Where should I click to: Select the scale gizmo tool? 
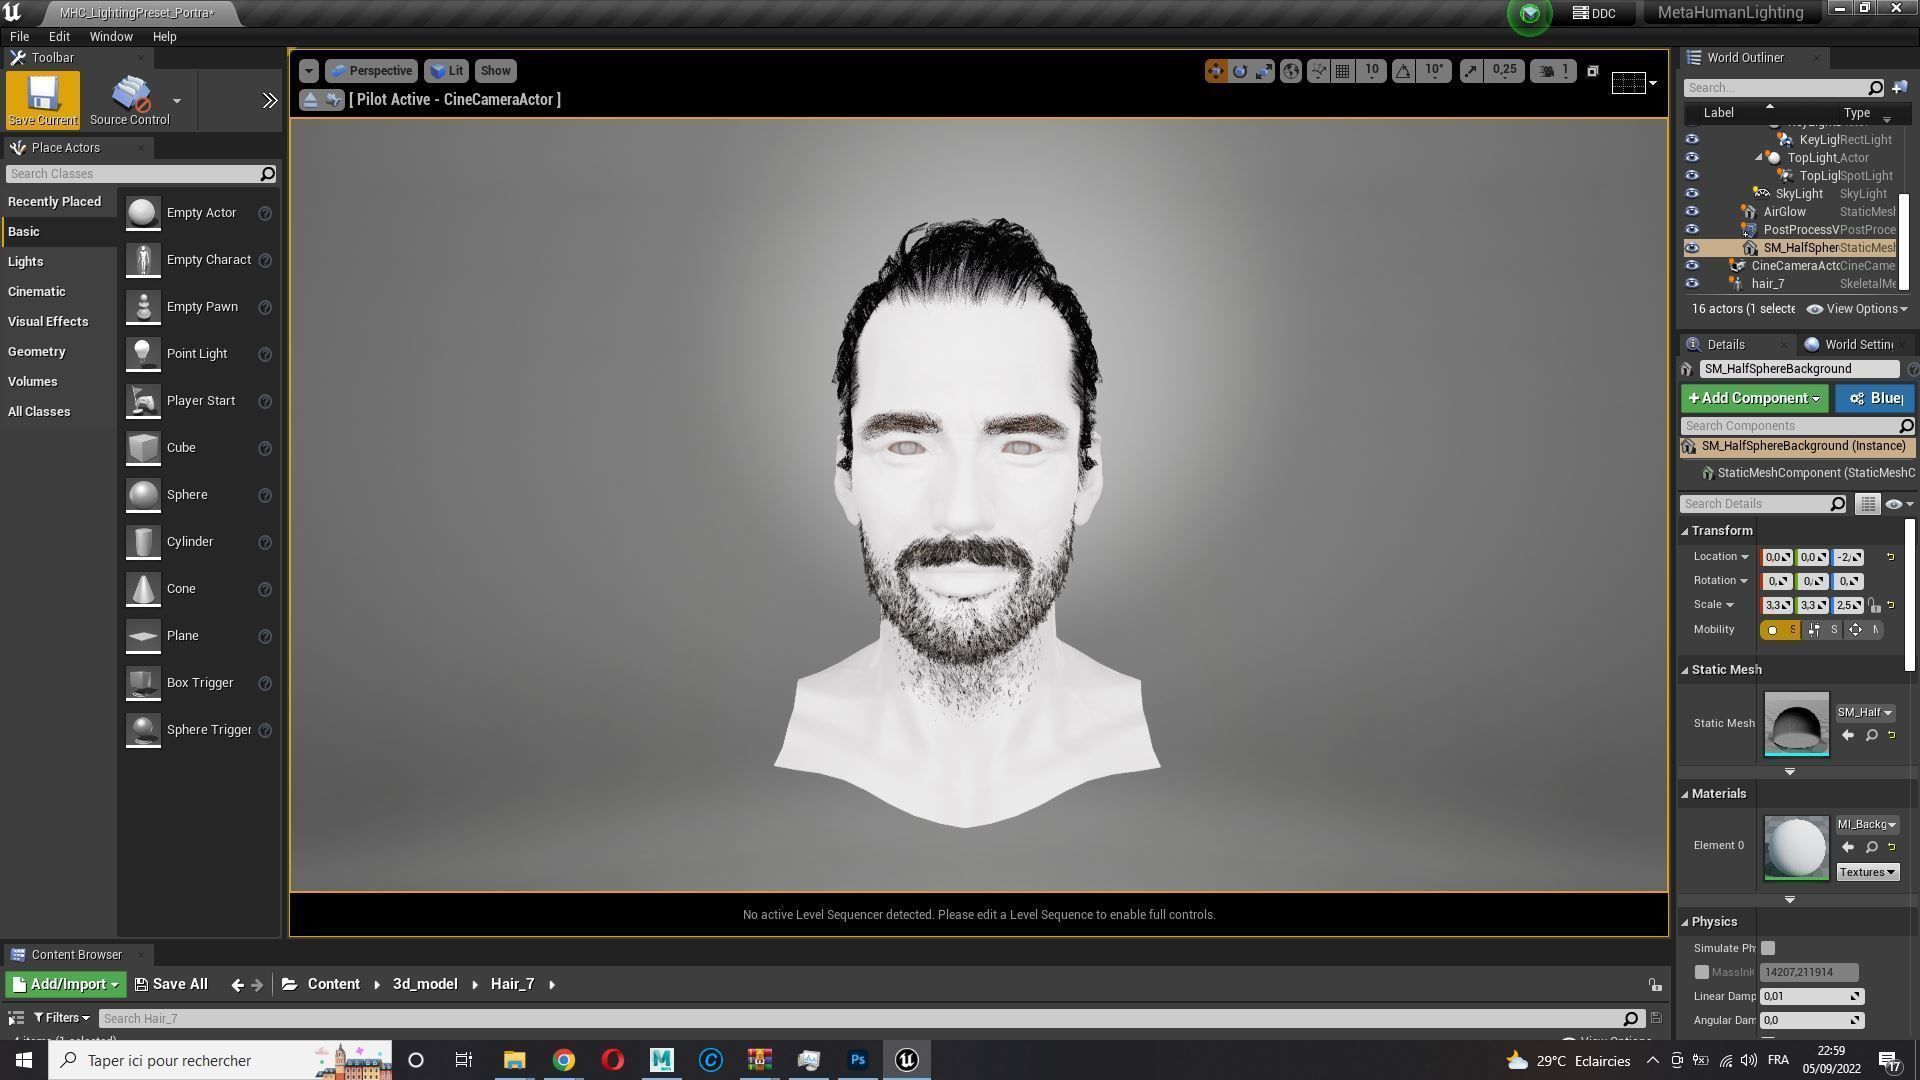coord(1265,71)
